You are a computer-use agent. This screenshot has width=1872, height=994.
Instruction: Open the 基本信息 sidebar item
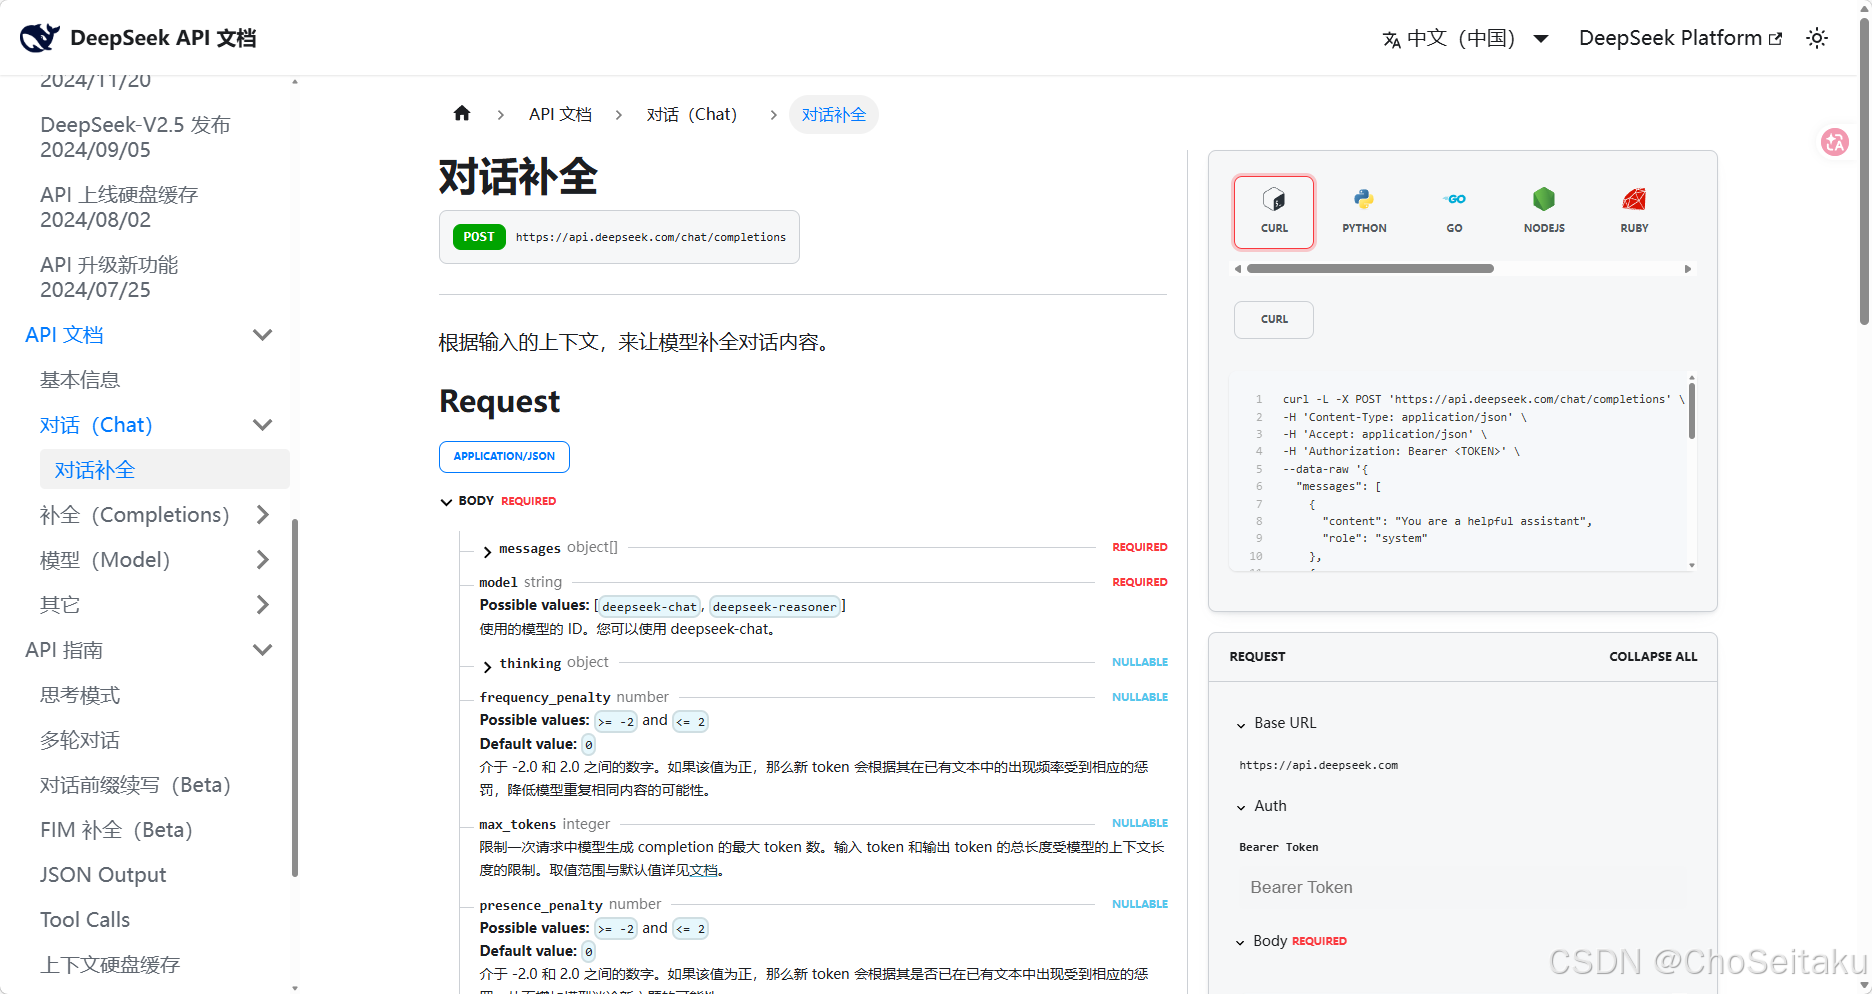80,380
